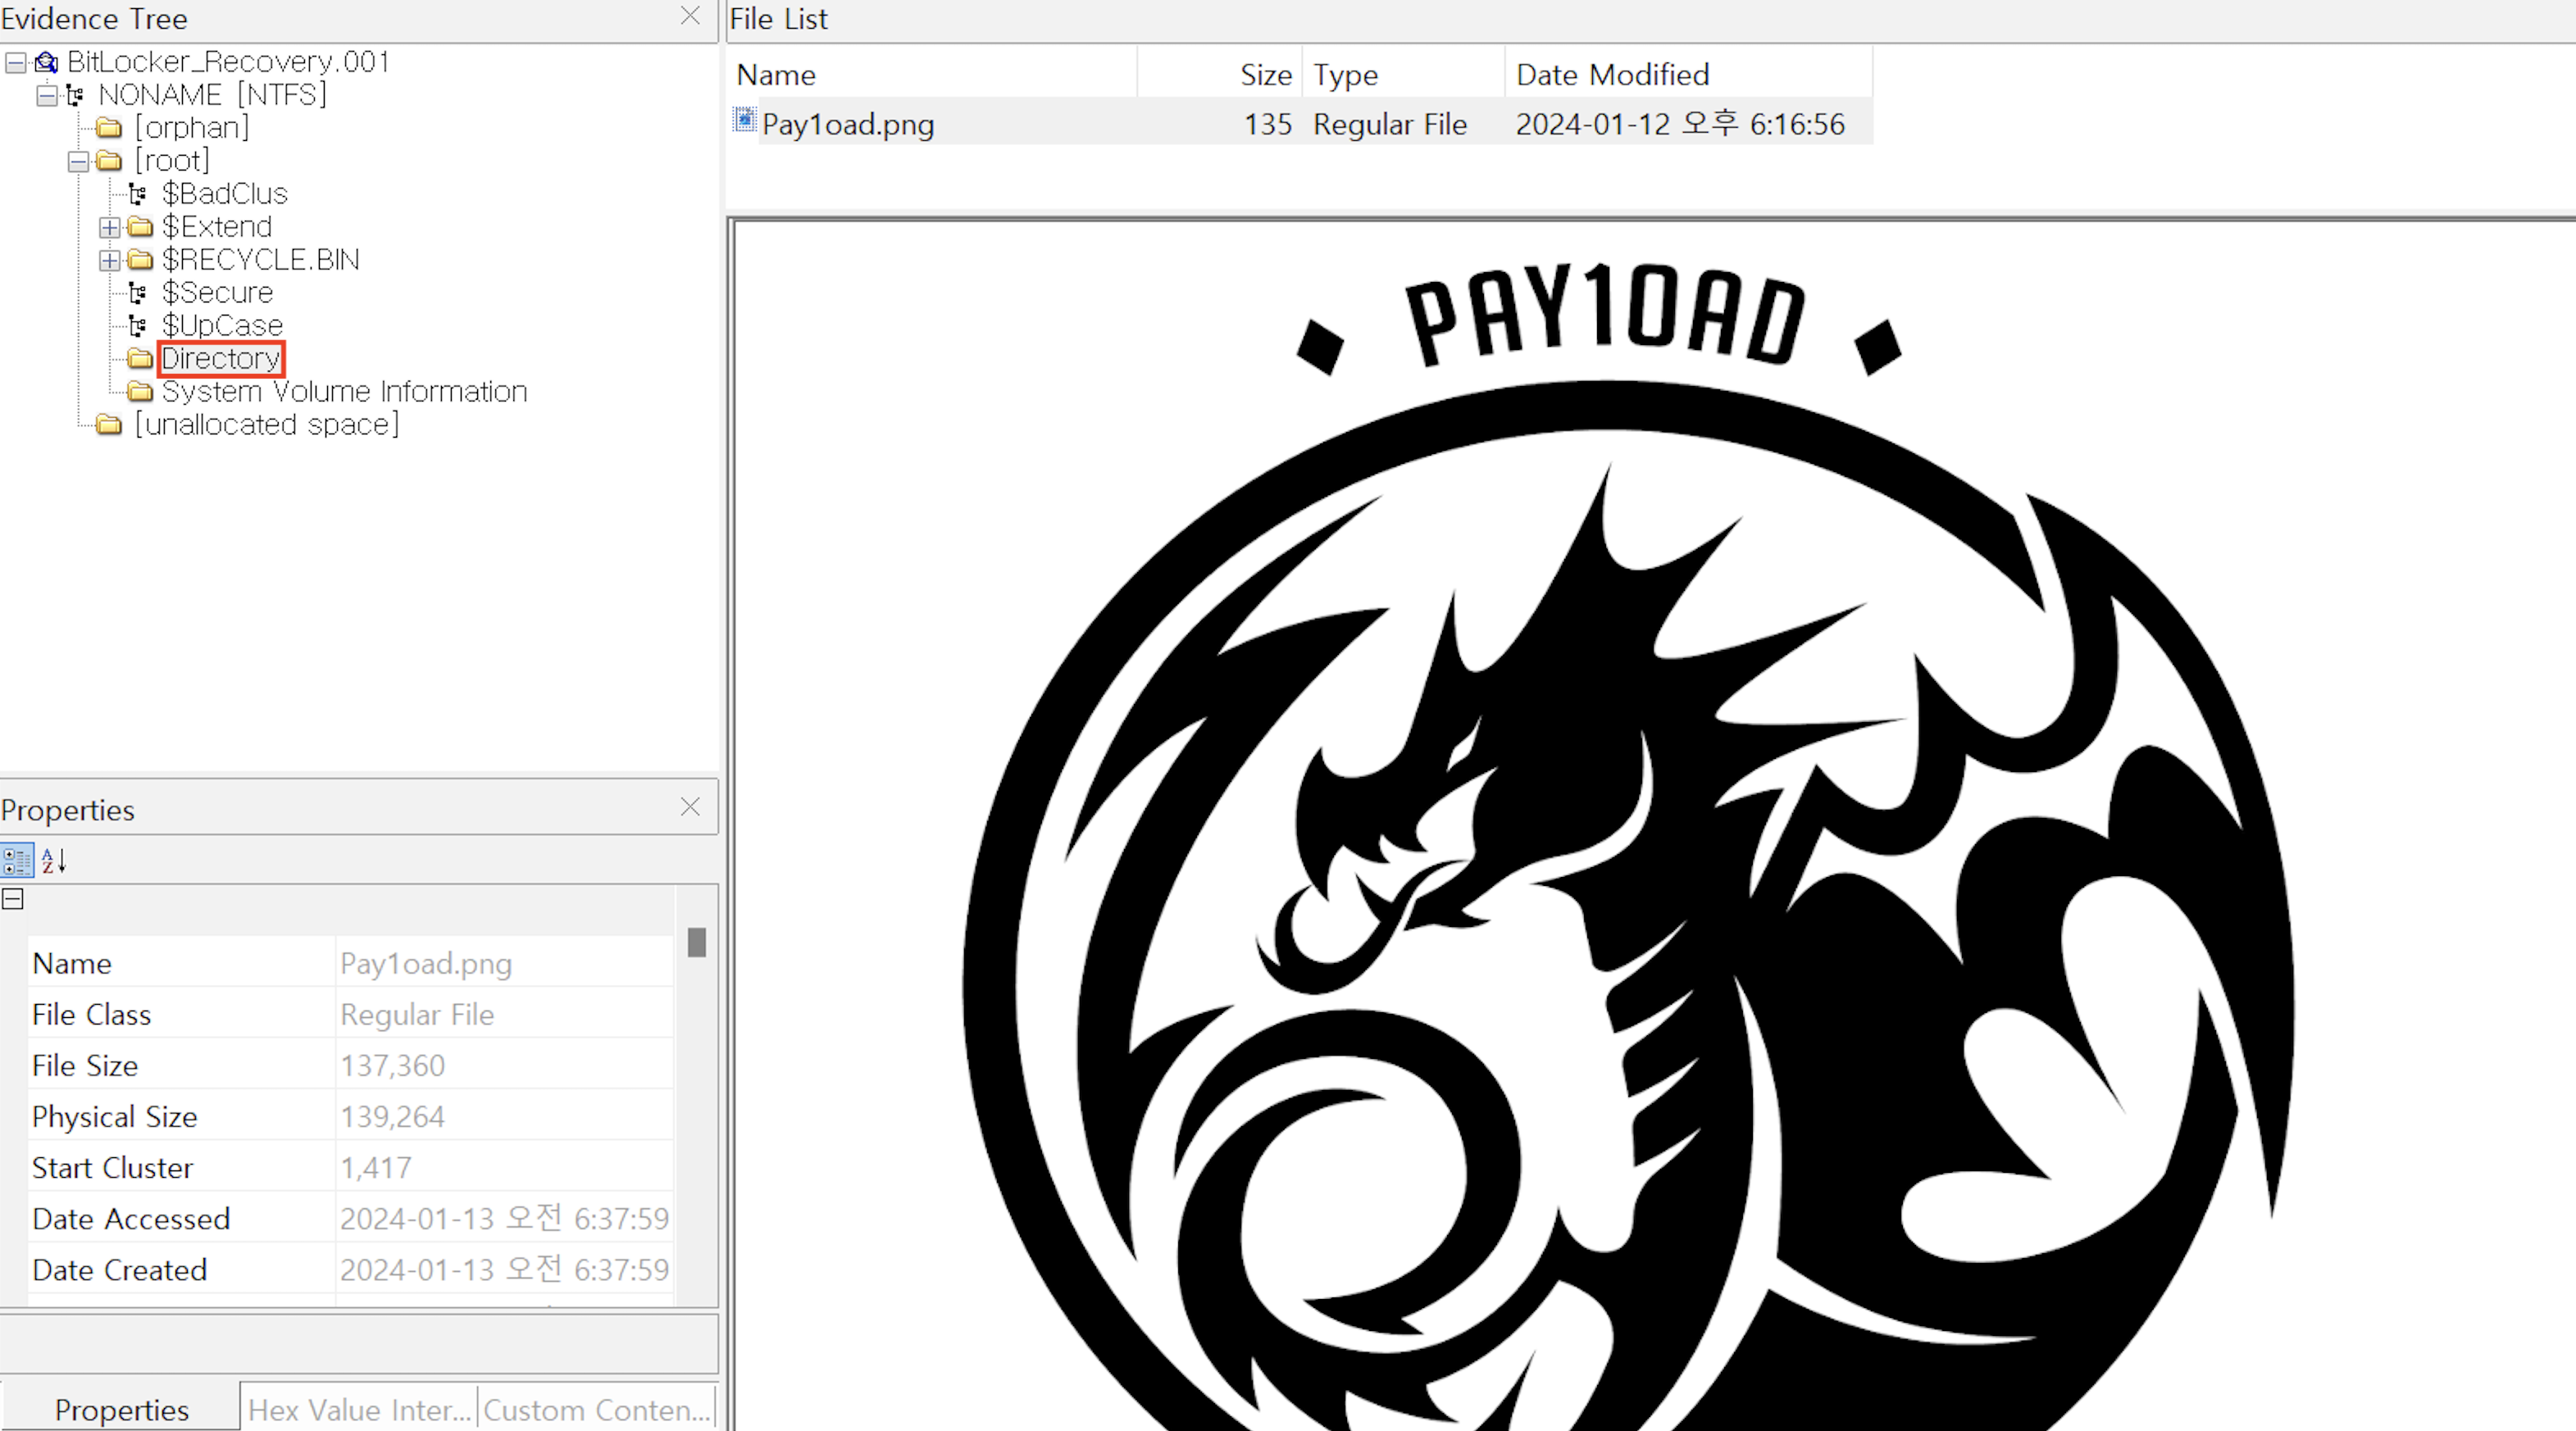This screenshot has width=2576, height=1431.
Task: Click the $BadClus metafile icon
Action: [138, 194]
